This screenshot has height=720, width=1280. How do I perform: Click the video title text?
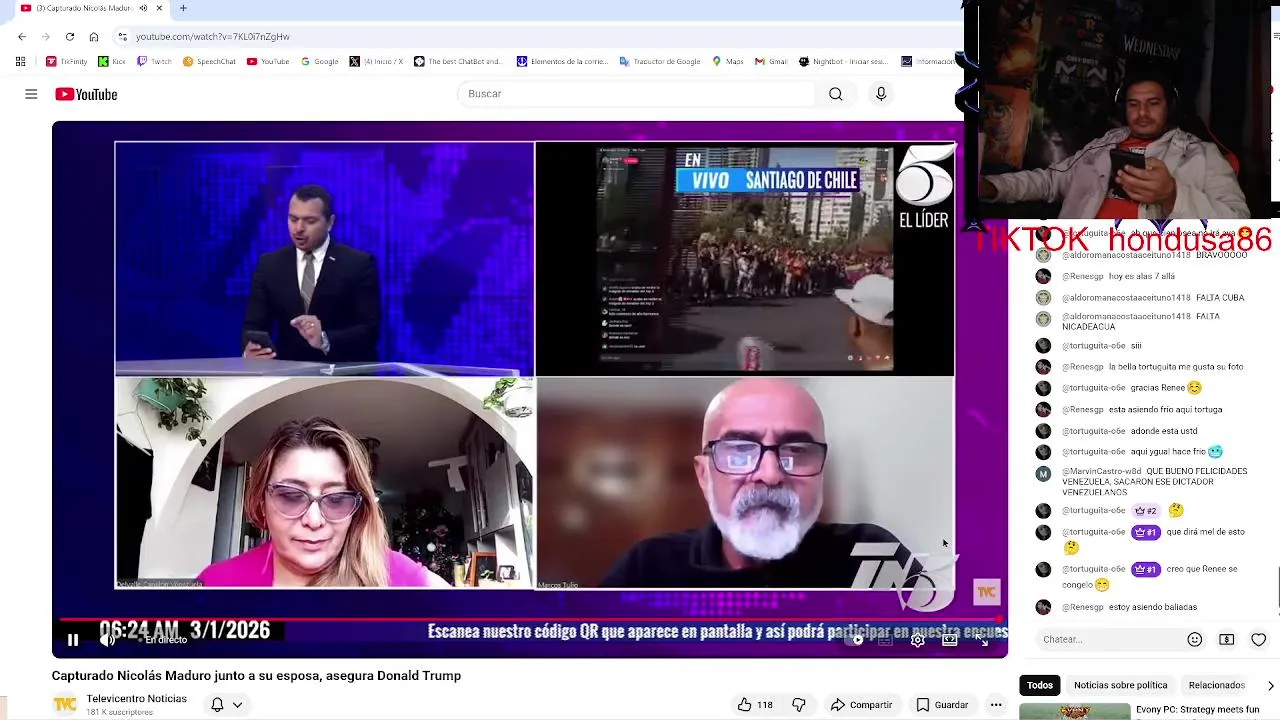(256, 676)
